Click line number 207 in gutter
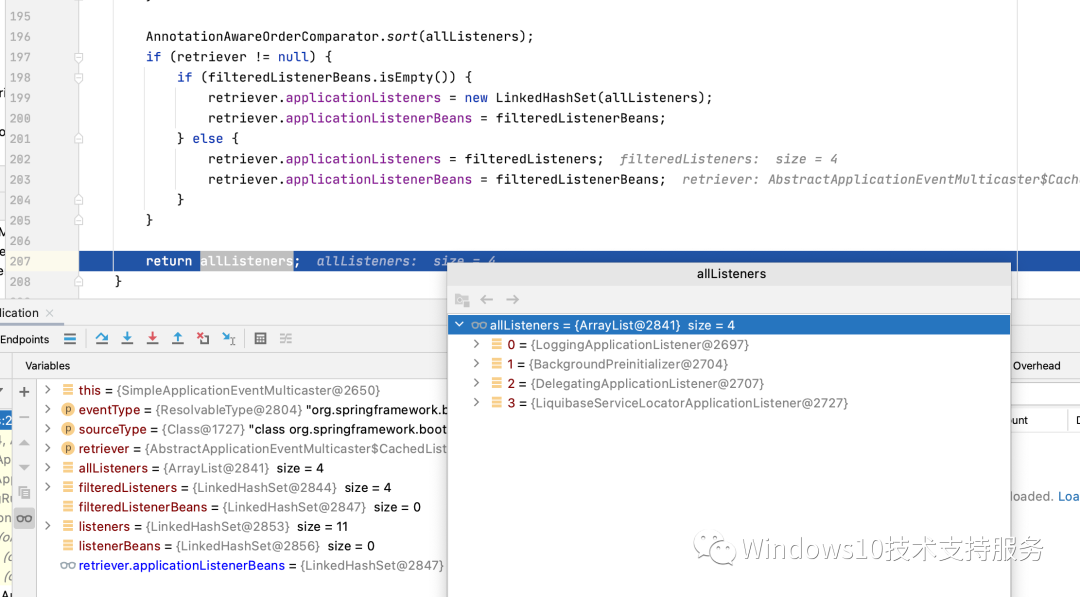 pos(20,261)
